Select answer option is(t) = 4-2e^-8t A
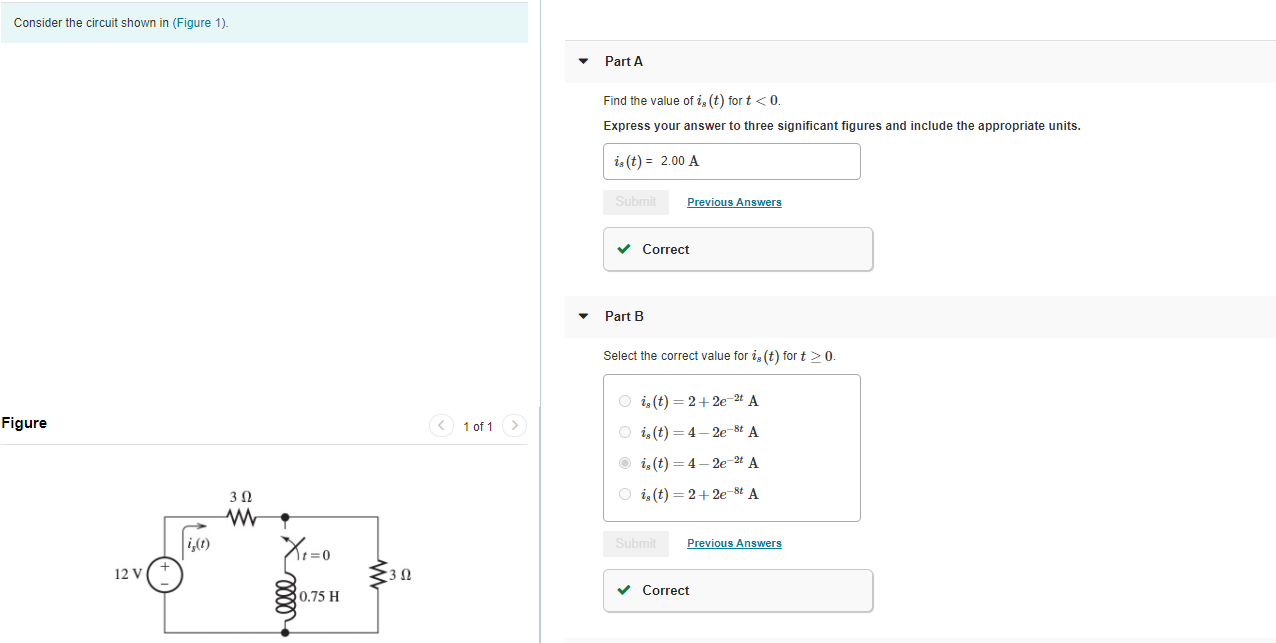 (x=624, y=432)
